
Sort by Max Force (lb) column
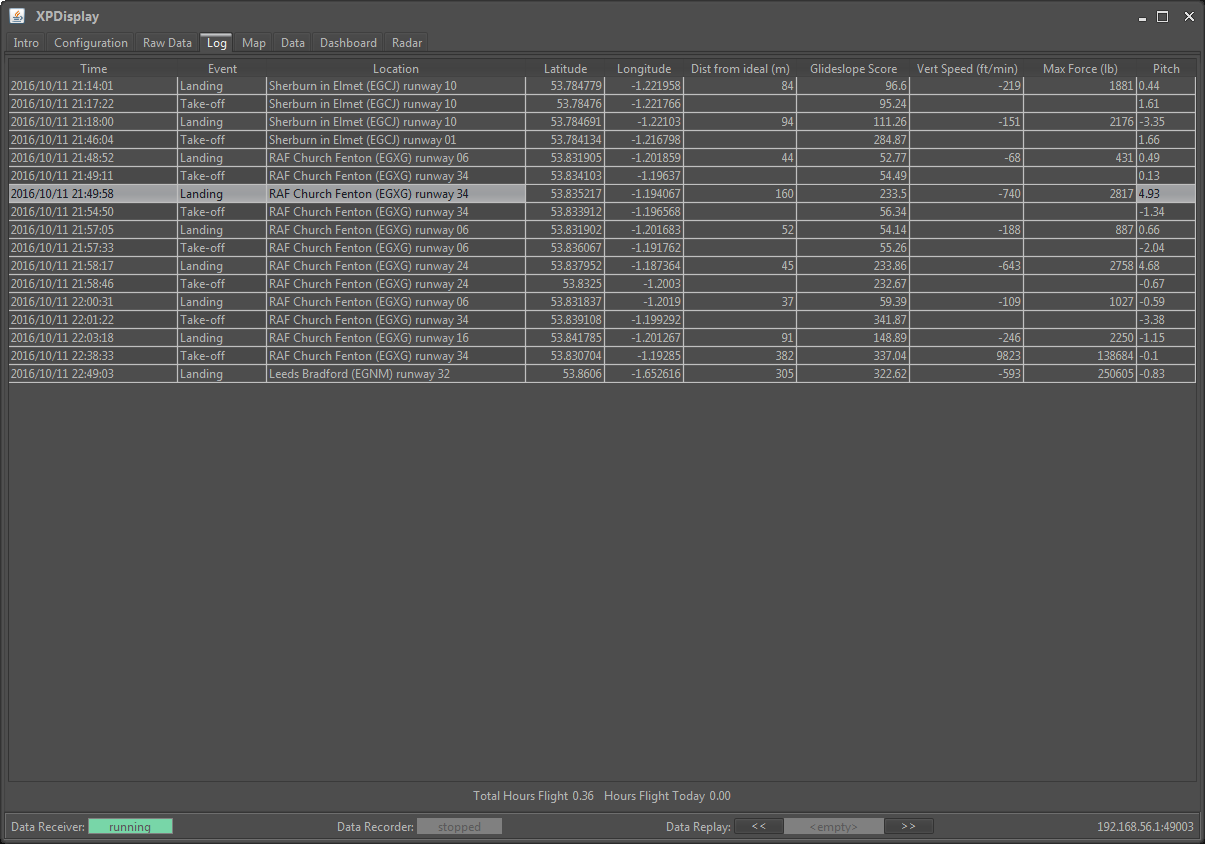[1080, 69]
